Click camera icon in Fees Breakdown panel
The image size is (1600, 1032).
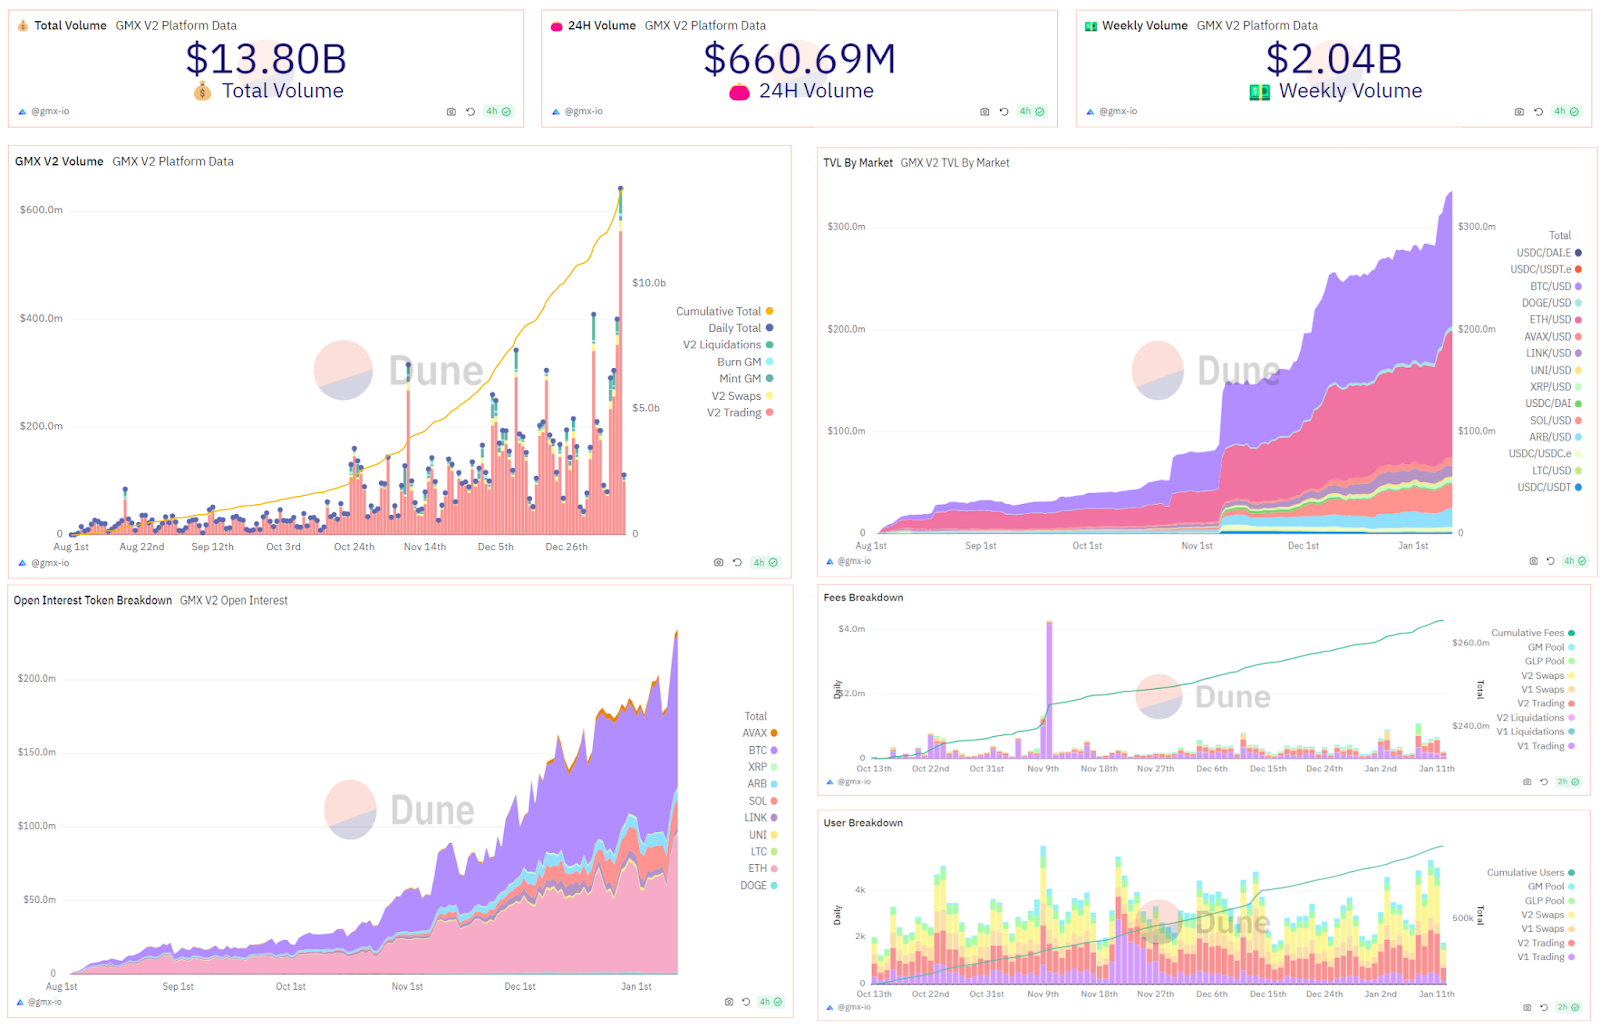click(x=1527, y=782)
